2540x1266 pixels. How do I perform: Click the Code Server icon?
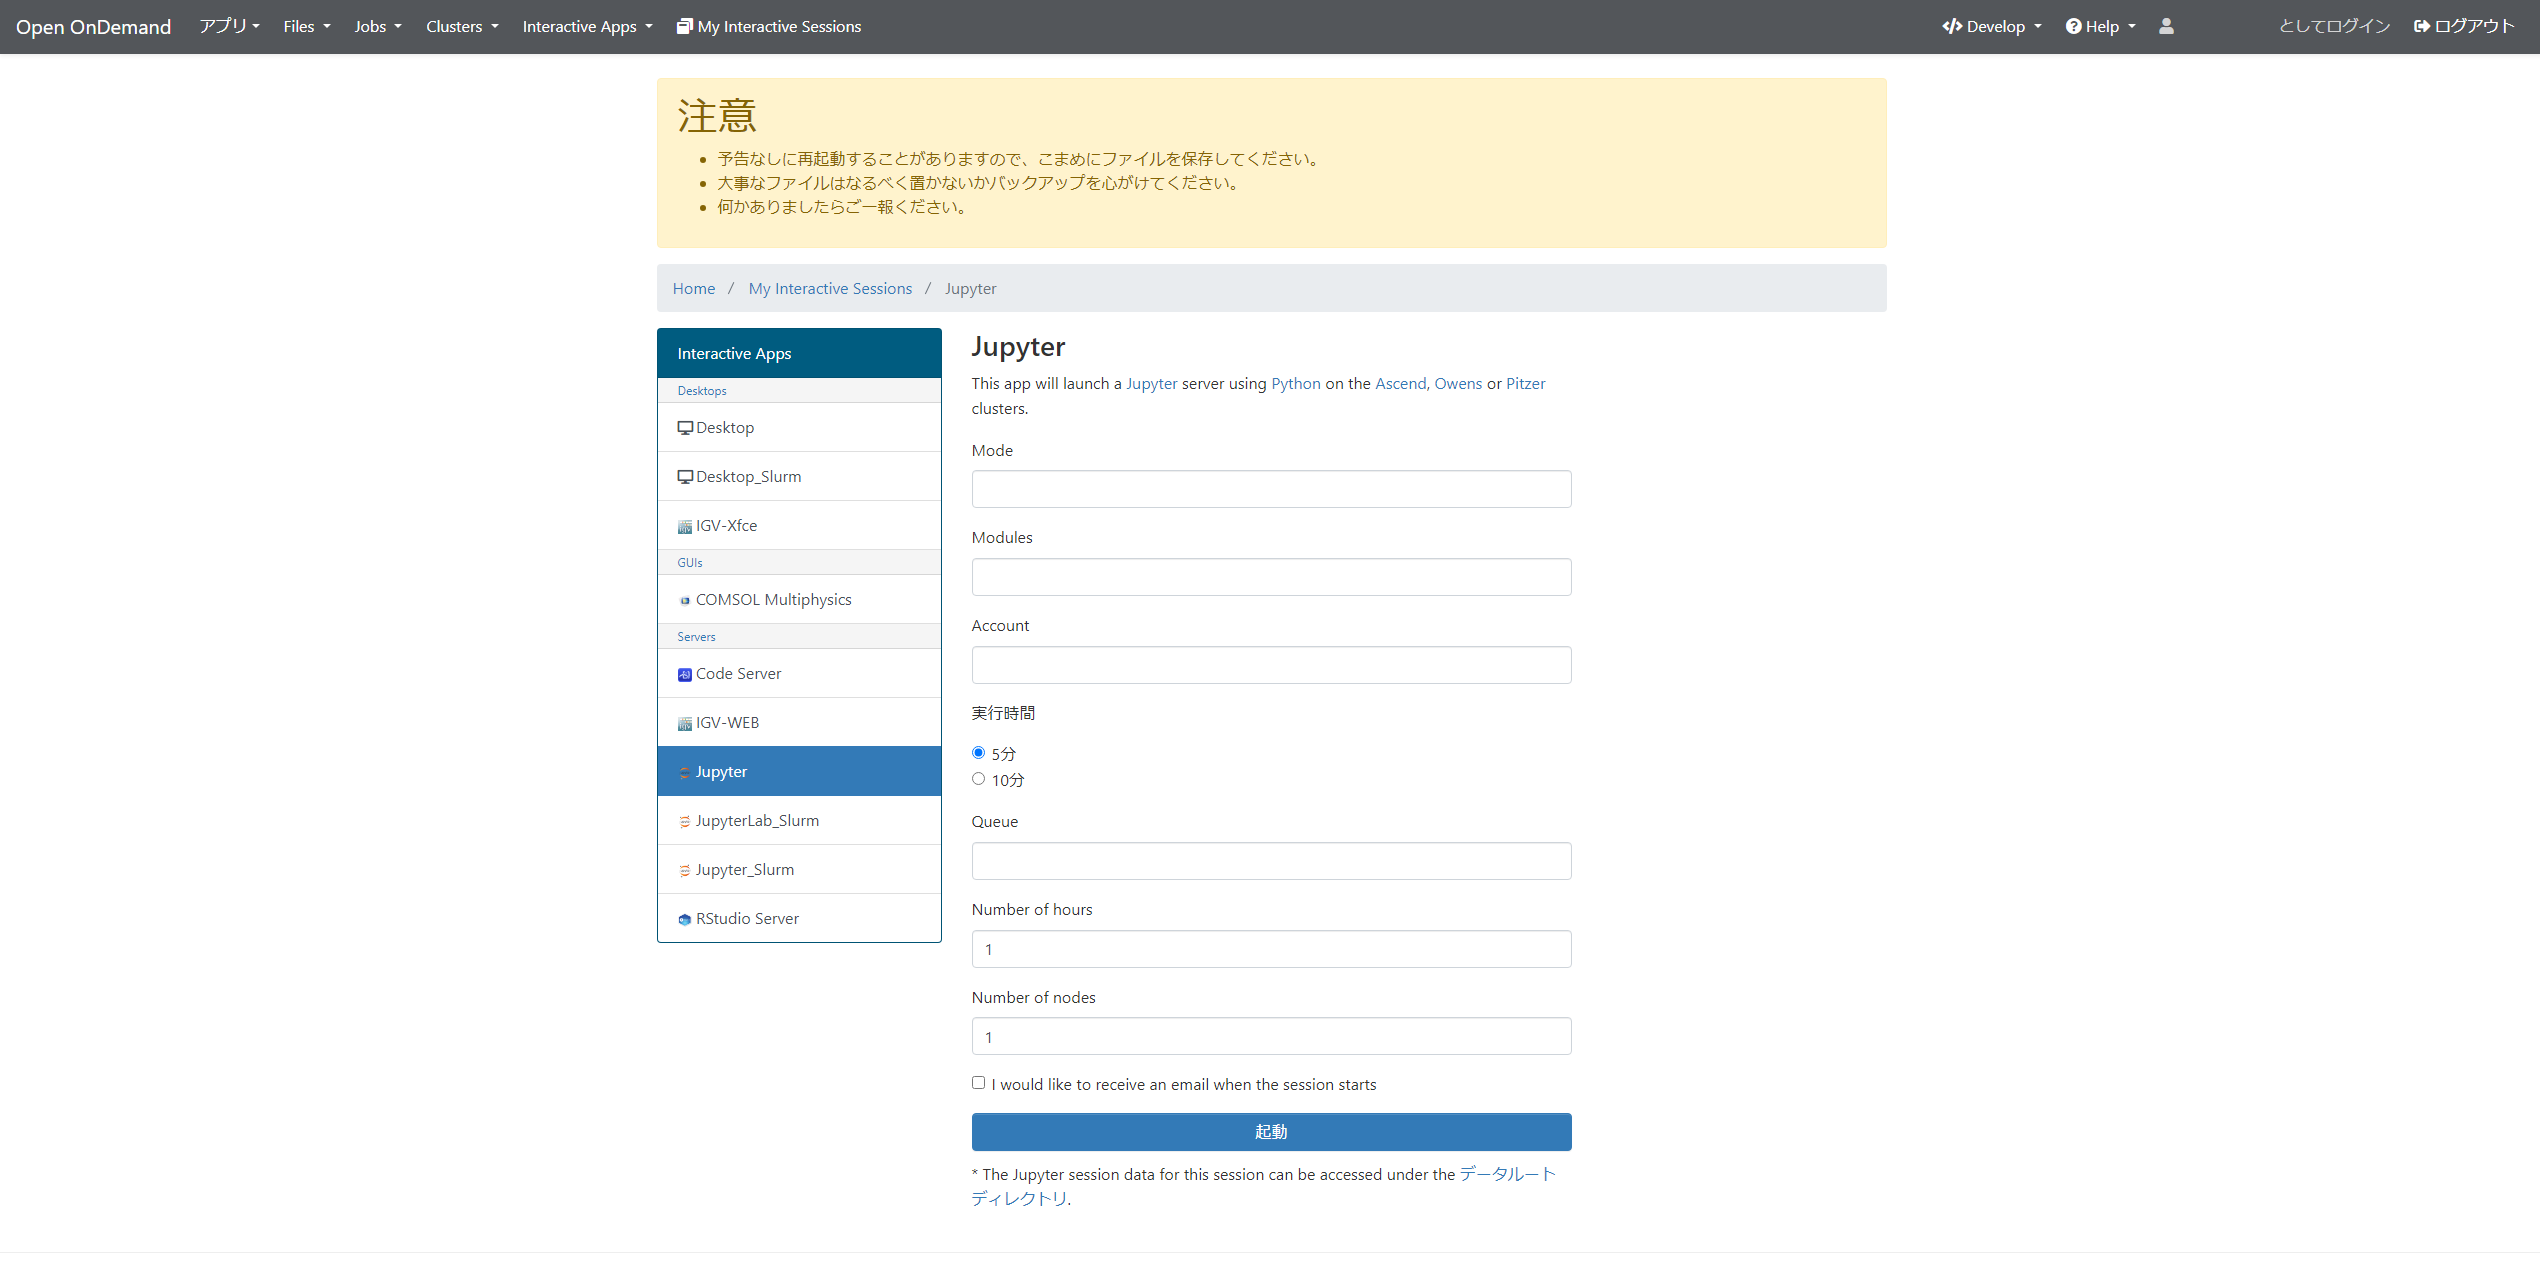pyautogui.click(x=685, y=674)
